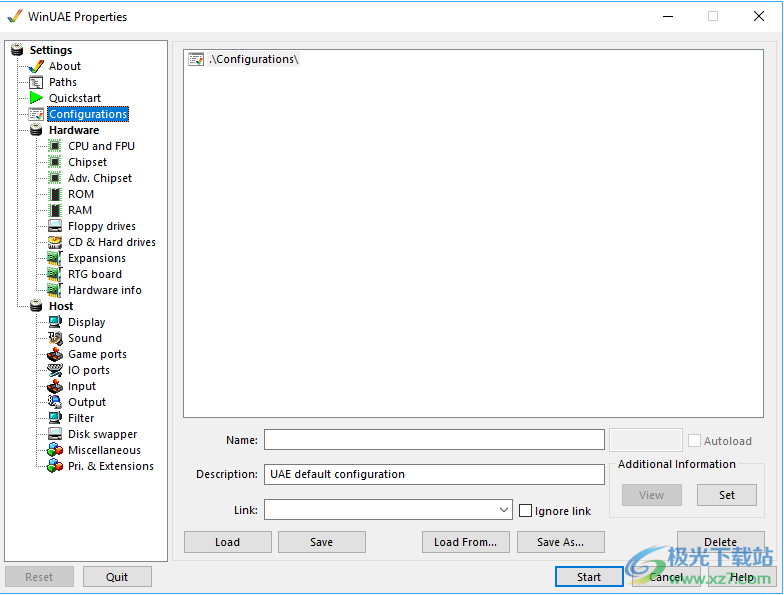The height and width of the screenshot is (595, 784).
Task: Click the Game ports joystick icon
Action: (x=55, y=354)
